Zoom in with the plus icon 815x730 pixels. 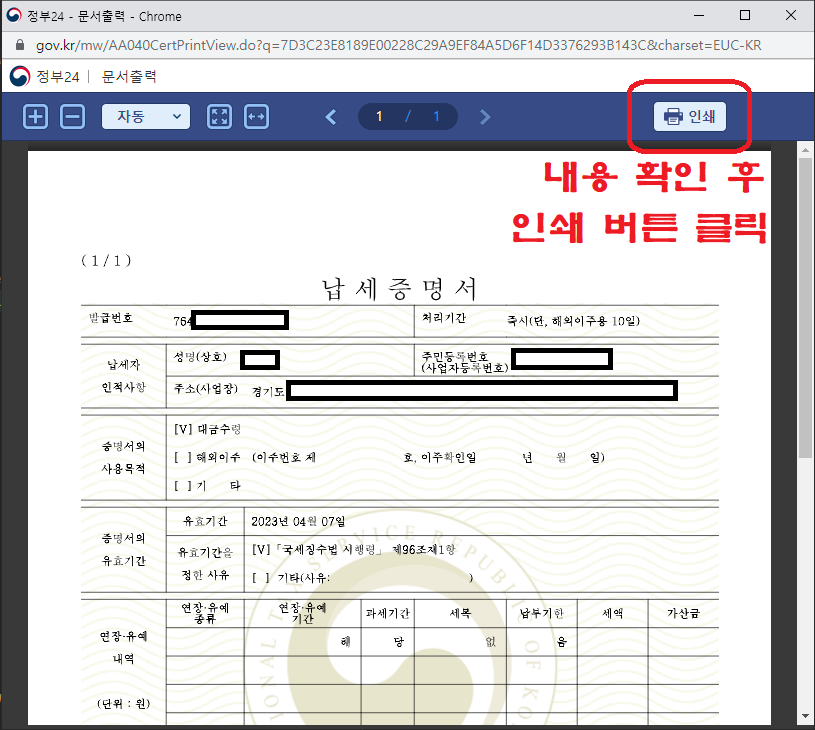tap(35, 116)
